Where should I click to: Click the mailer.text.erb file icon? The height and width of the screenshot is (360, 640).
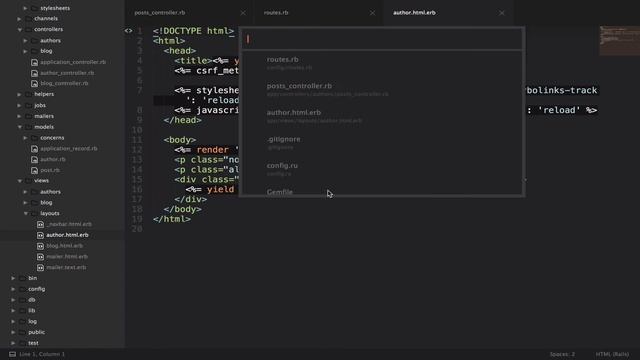click(40, 268)
